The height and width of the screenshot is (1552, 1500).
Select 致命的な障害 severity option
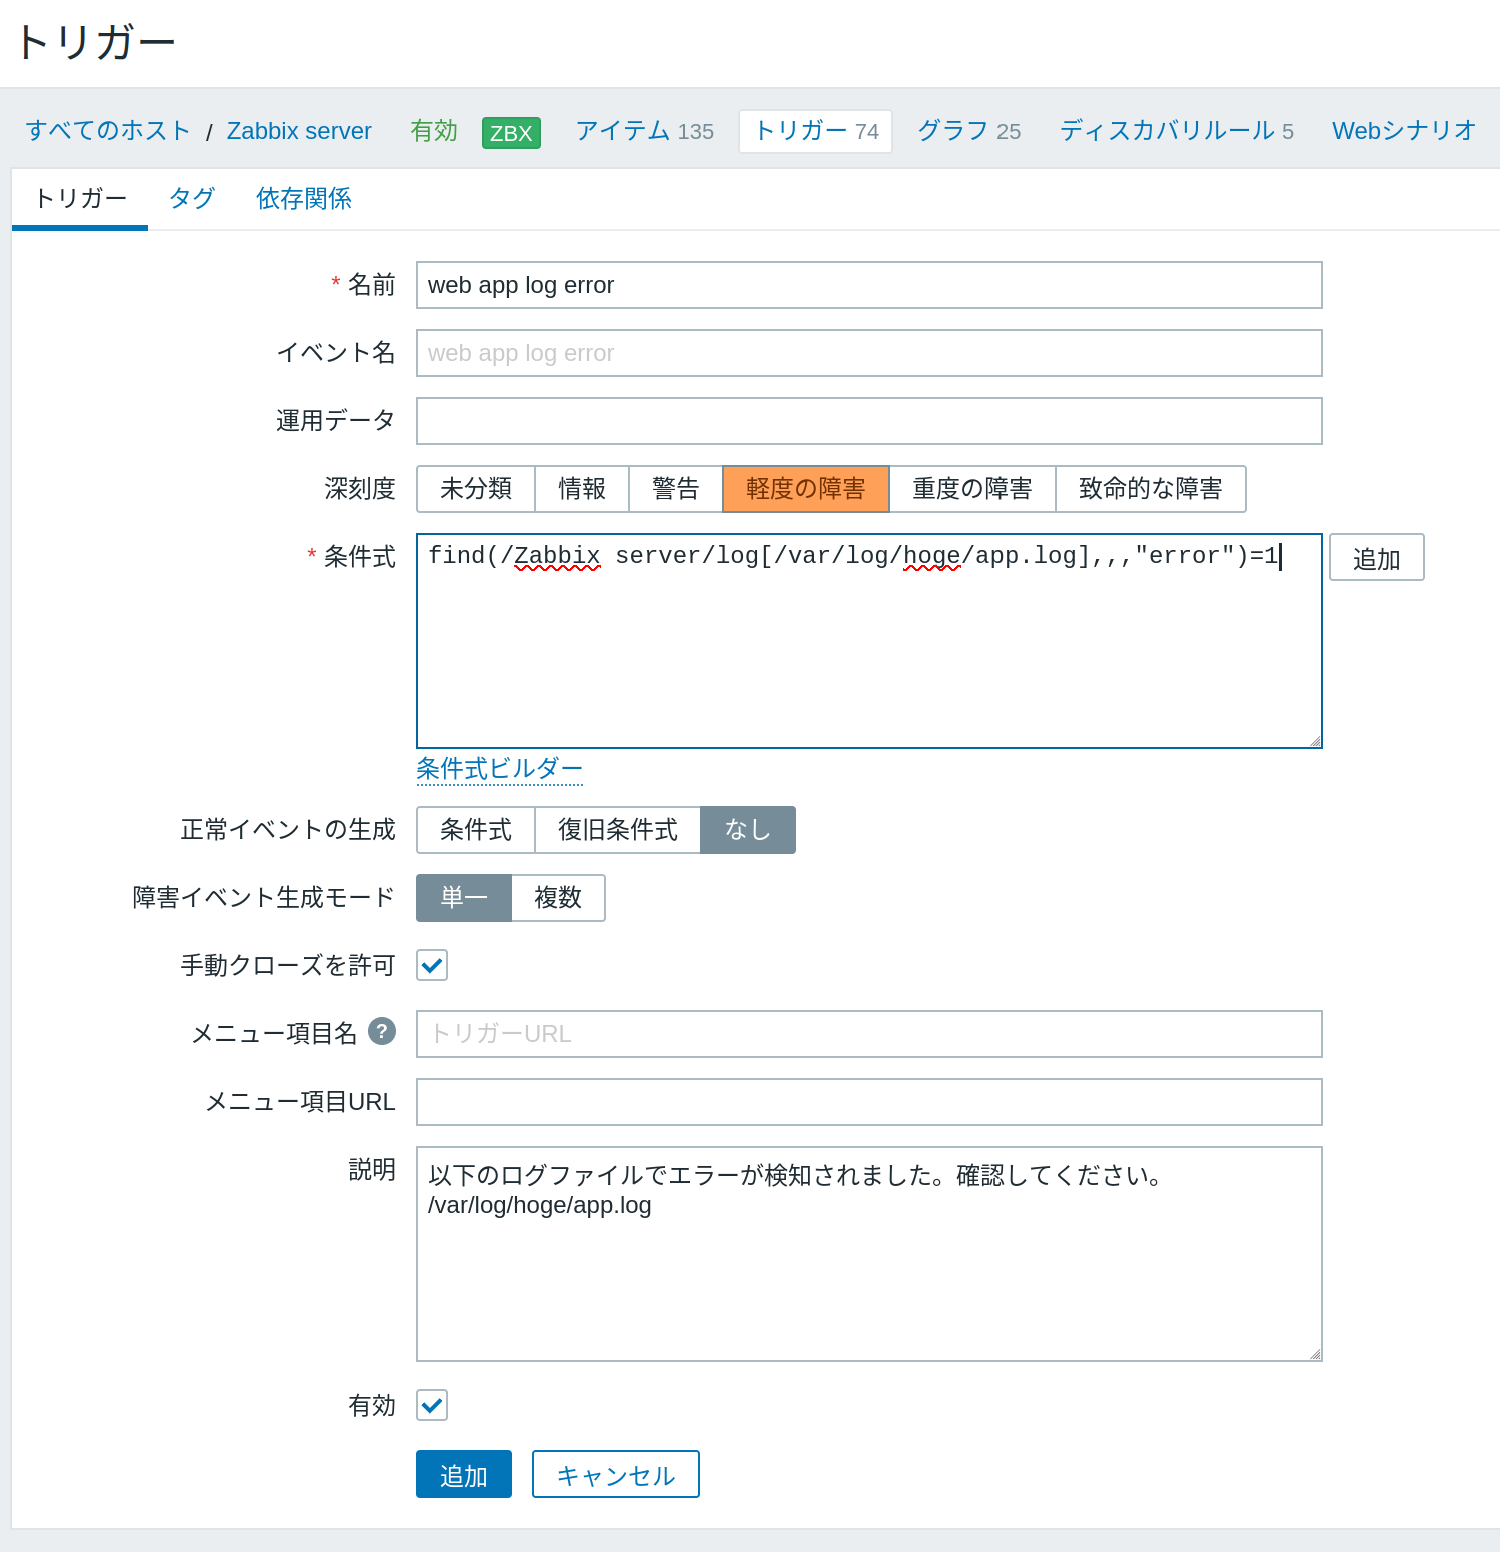click(1150, 489)
